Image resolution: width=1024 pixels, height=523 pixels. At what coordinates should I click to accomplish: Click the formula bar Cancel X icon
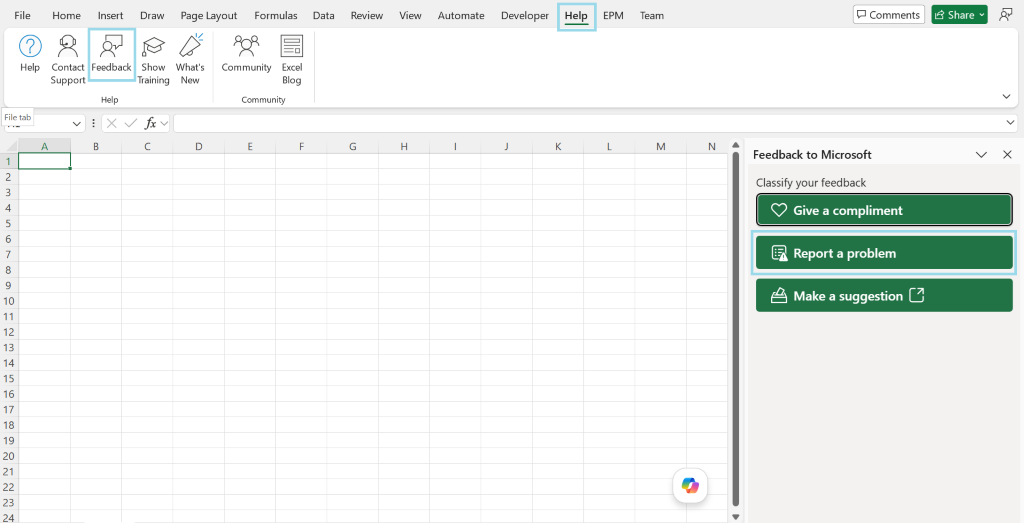coord(112,123)
